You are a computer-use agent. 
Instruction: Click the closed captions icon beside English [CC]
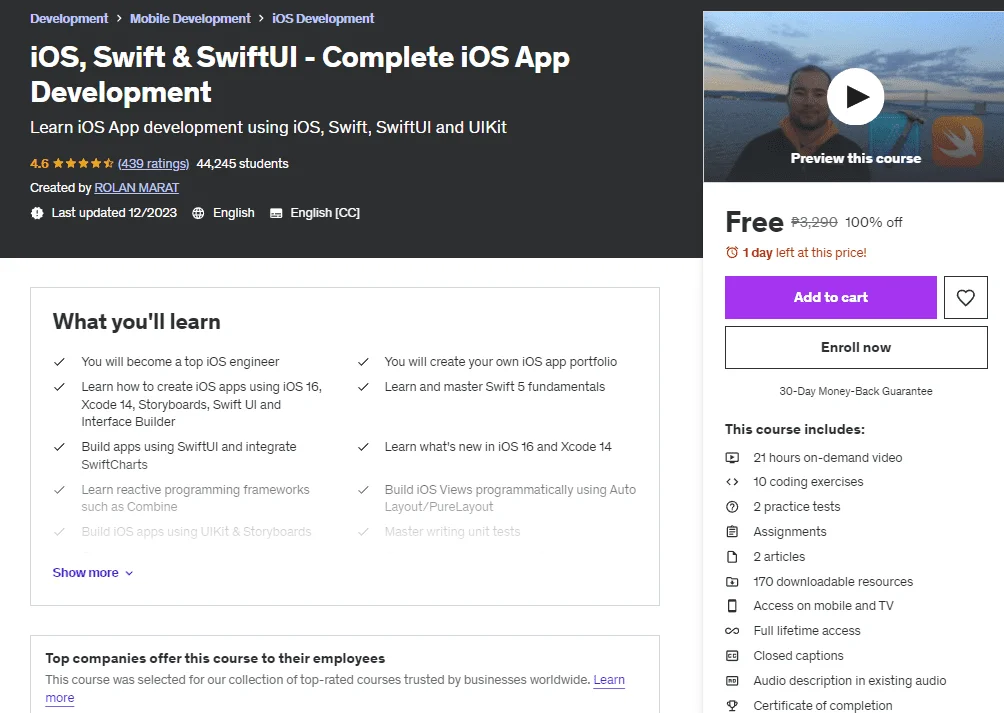276,213
